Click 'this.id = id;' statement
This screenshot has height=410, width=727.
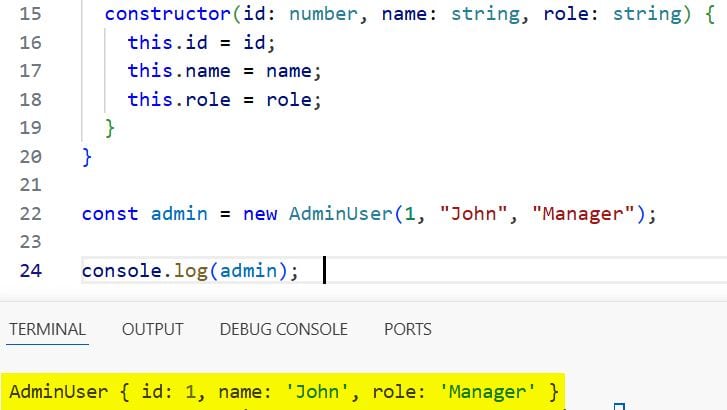point(202,43)
